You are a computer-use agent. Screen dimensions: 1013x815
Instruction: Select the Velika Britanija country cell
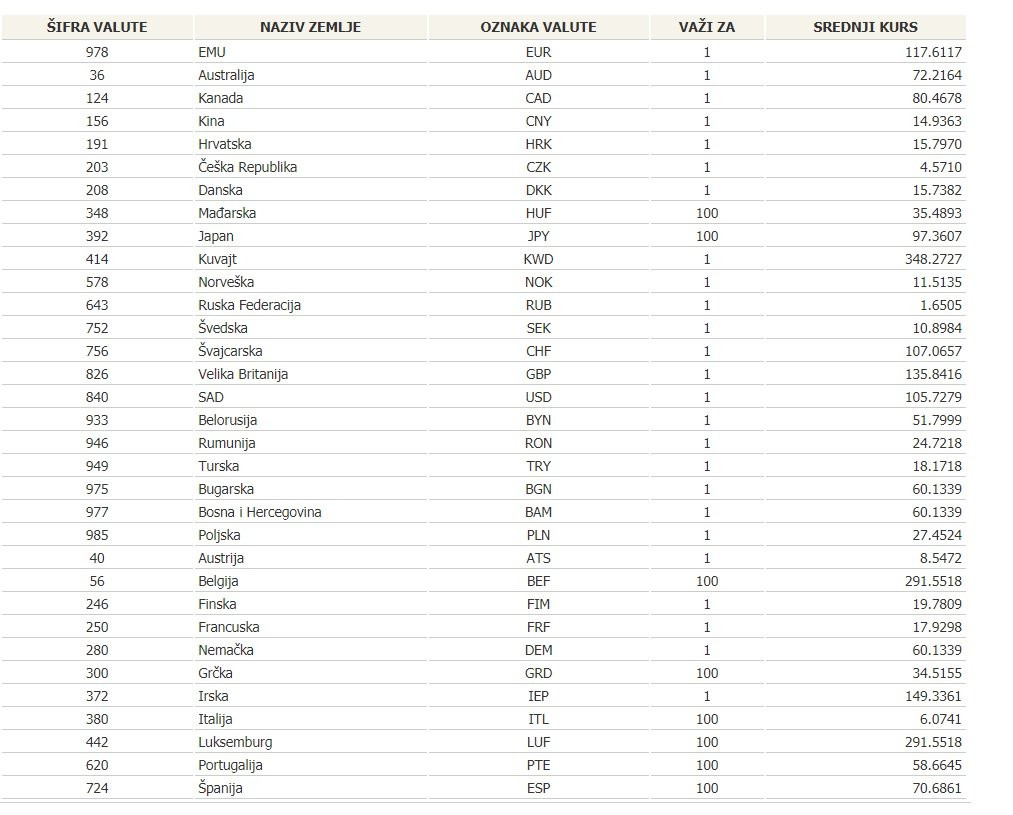(243, 374)
